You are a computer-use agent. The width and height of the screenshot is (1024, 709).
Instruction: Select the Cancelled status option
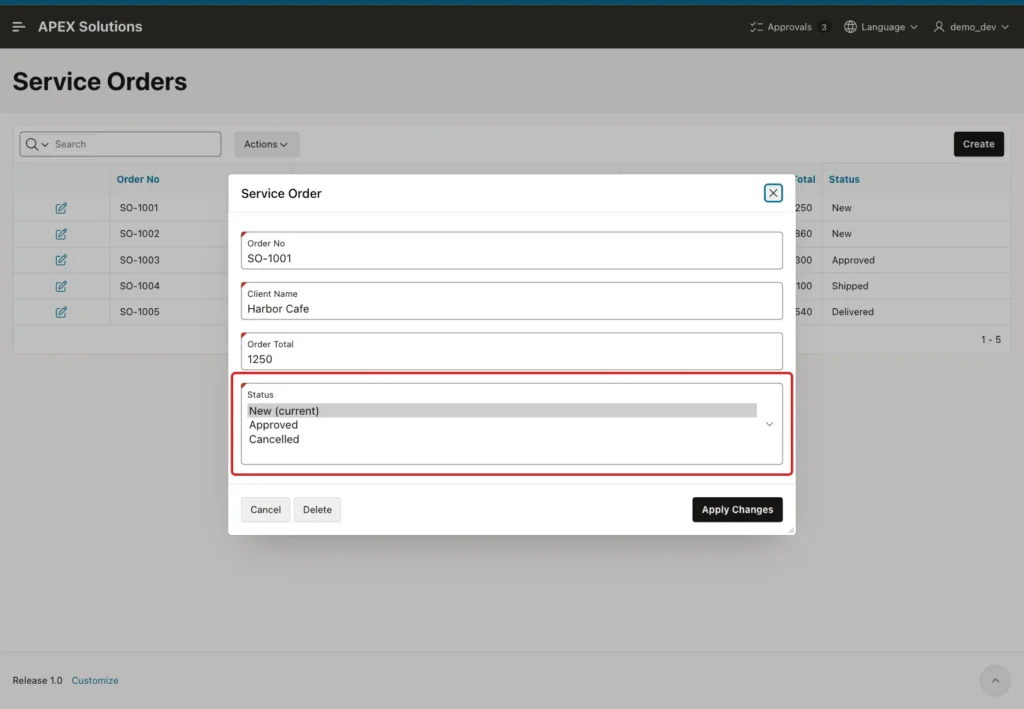click(x=502, y=439)
